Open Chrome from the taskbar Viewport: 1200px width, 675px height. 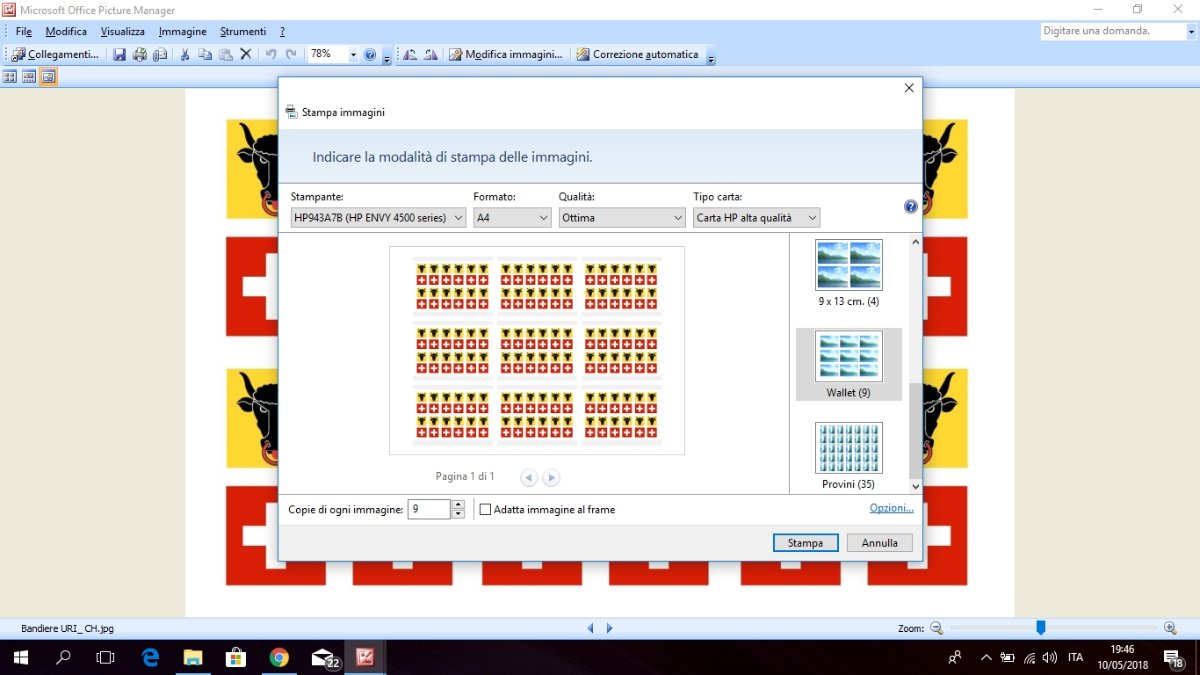tap(279, 657)
